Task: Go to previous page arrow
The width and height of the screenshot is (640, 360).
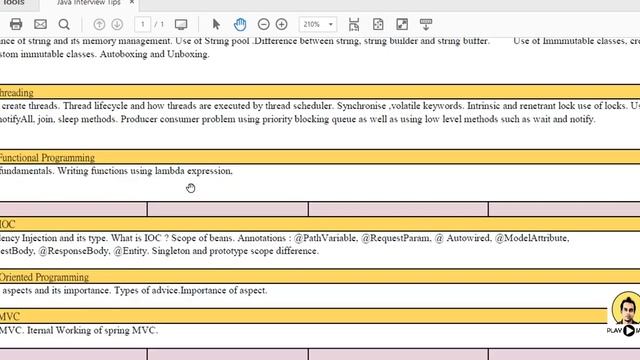Action: point(99,24)
